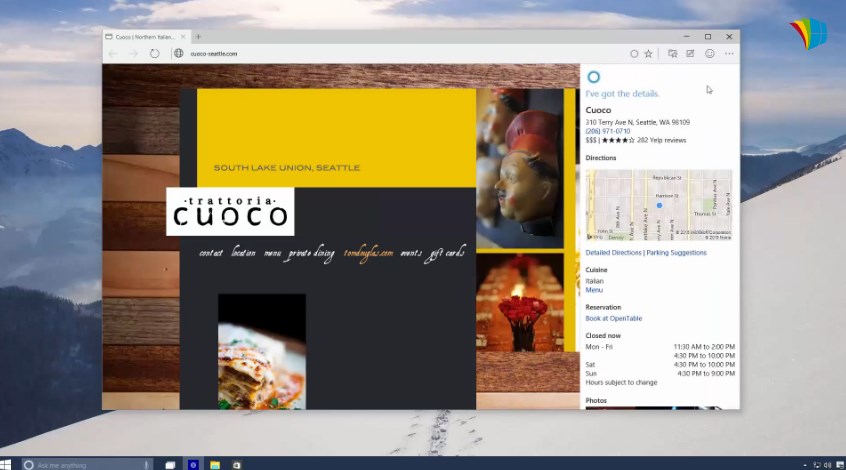Open the More actions ellipsis menu
846x470 pixels.
(x=729, y=53)
